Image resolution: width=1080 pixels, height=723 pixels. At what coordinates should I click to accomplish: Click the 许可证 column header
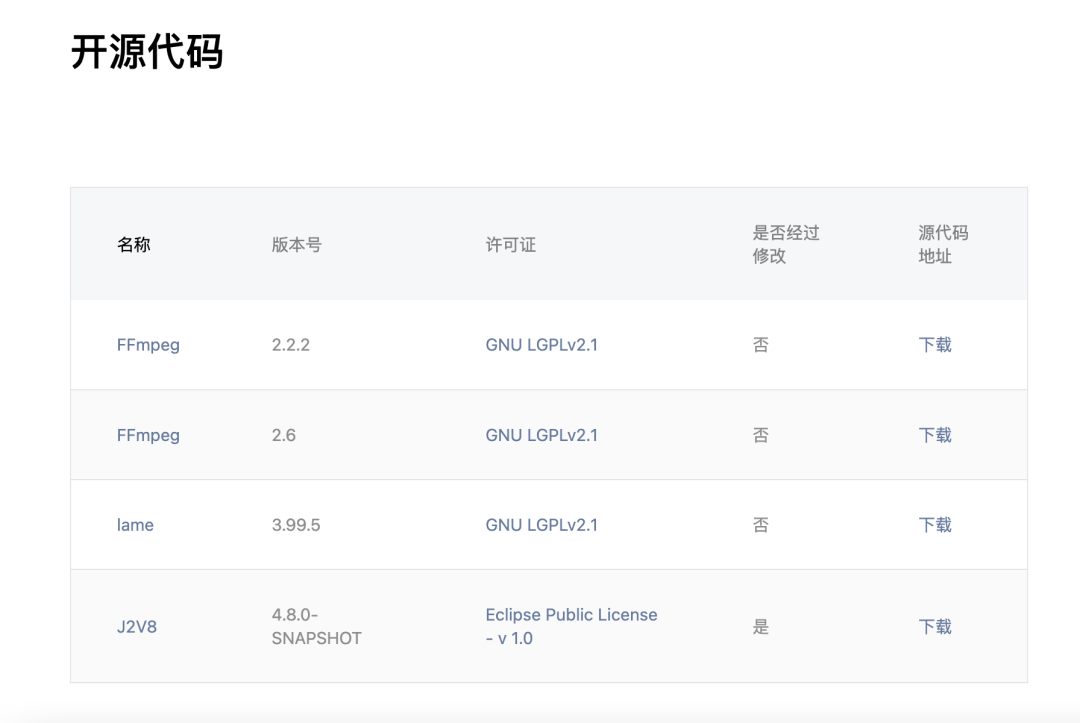coord(510,244)
